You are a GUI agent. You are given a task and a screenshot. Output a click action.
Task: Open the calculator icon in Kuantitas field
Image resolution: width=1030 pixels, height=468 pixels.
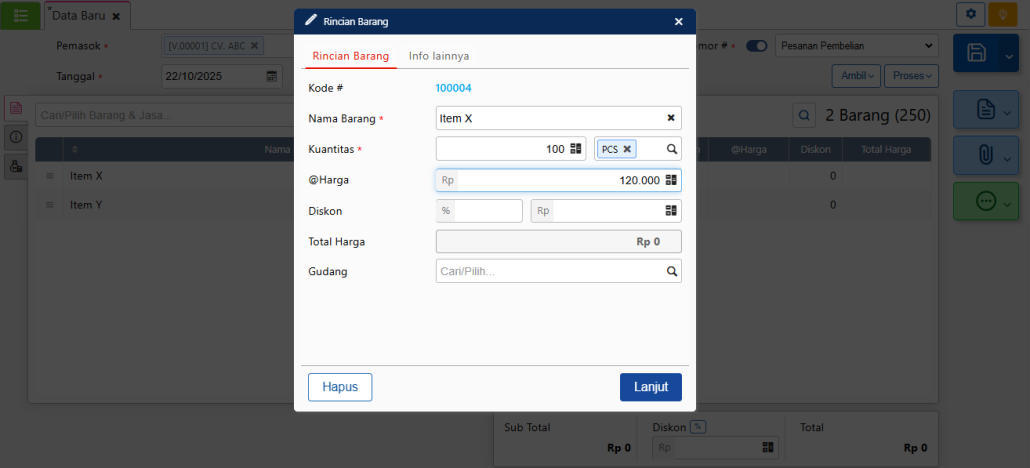[576, 149]
